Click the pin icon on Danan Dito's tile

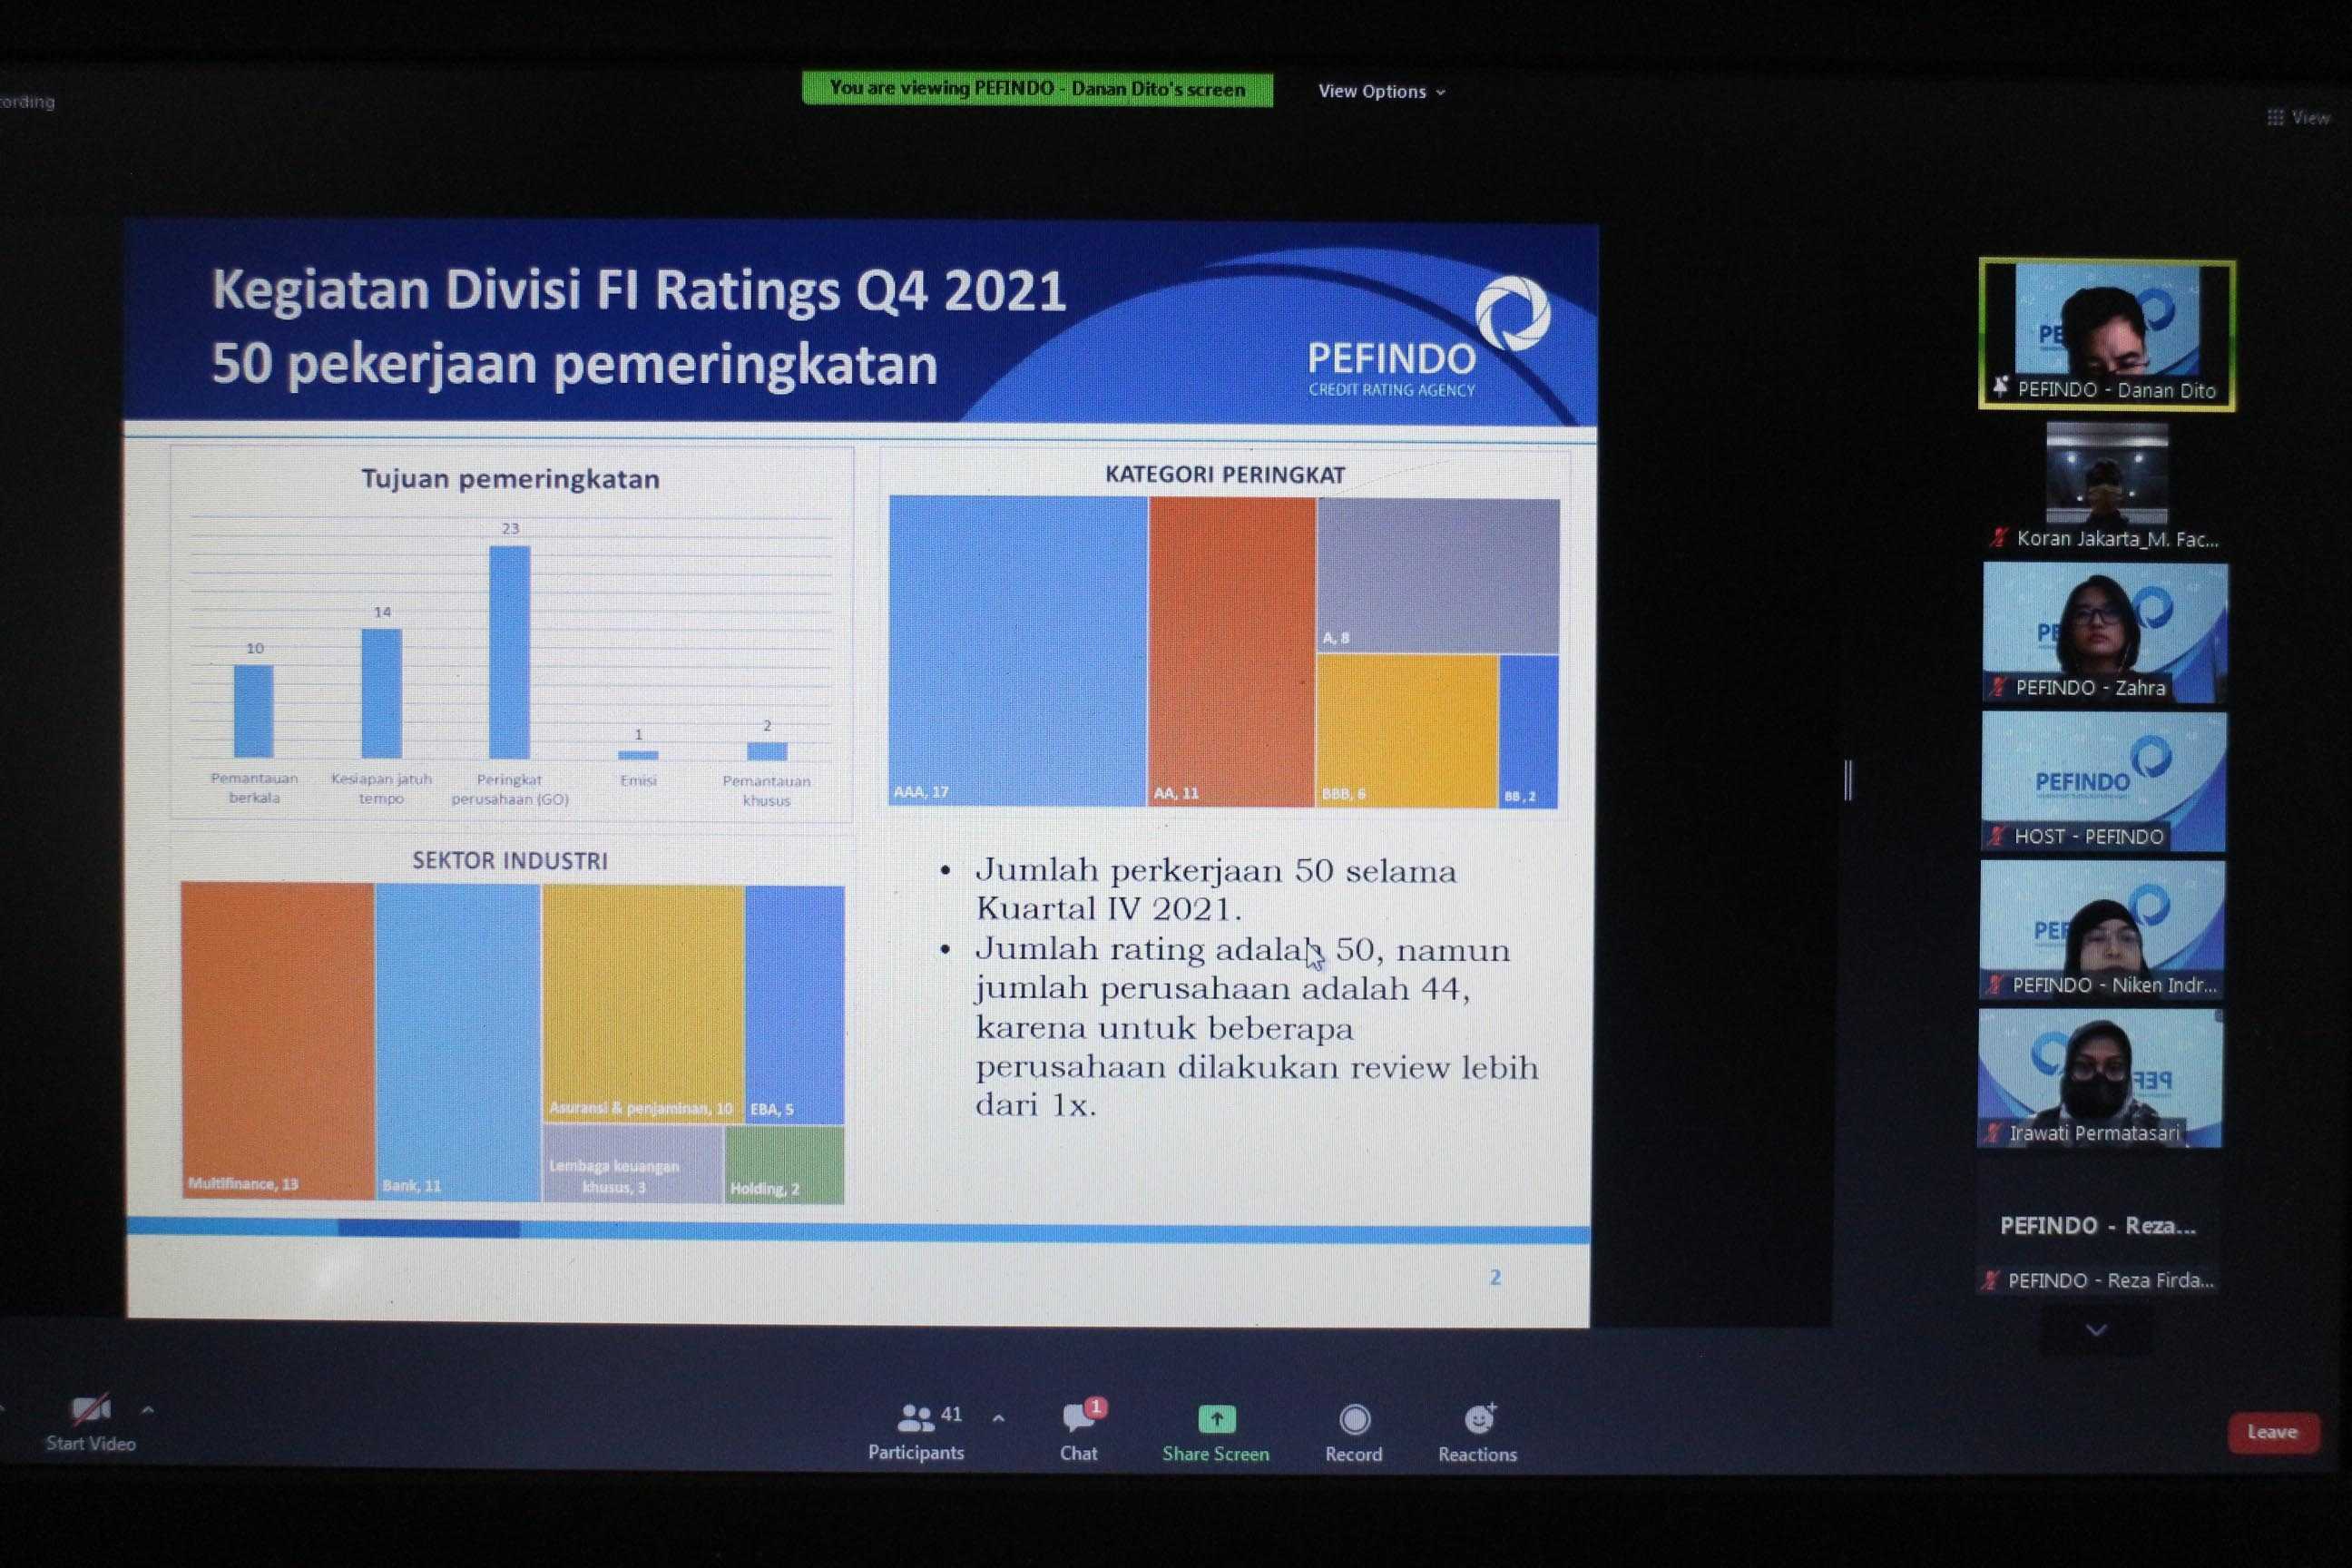click(2000, 388)
